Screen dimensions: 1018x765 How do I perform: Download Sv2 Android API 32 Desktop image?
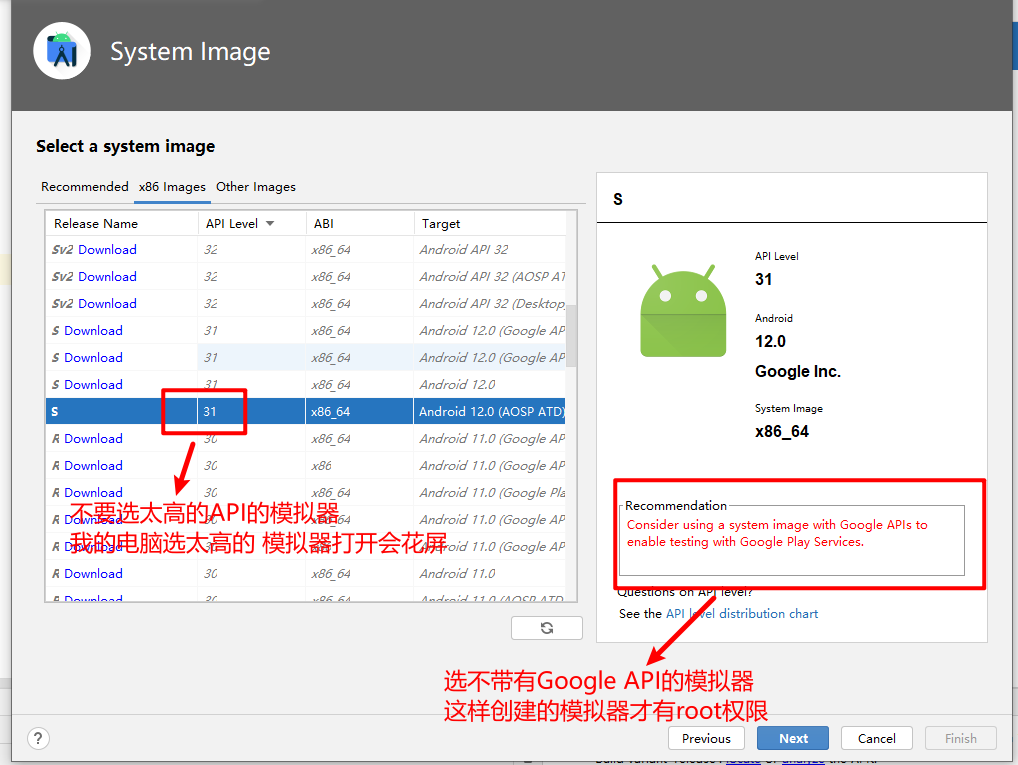(107, 304)
